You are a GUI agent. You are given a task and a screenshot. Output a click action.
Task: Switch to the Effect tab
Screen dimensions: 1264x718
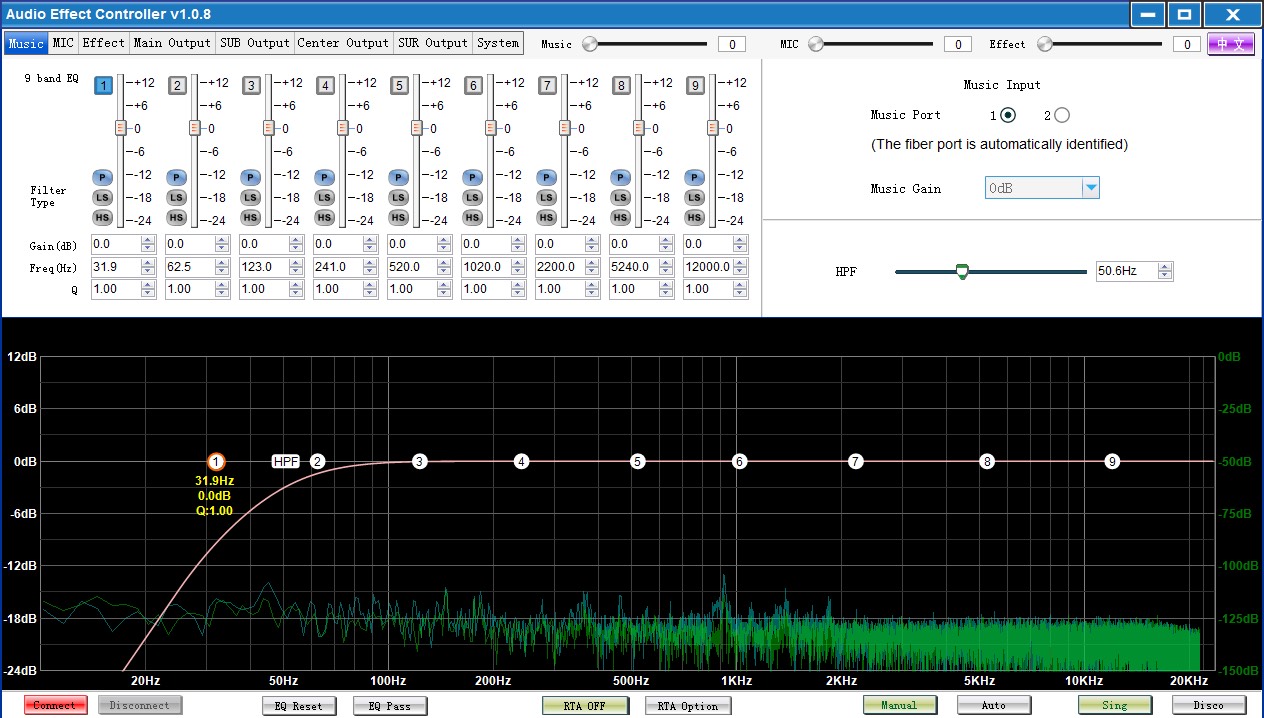coord(103,43)
